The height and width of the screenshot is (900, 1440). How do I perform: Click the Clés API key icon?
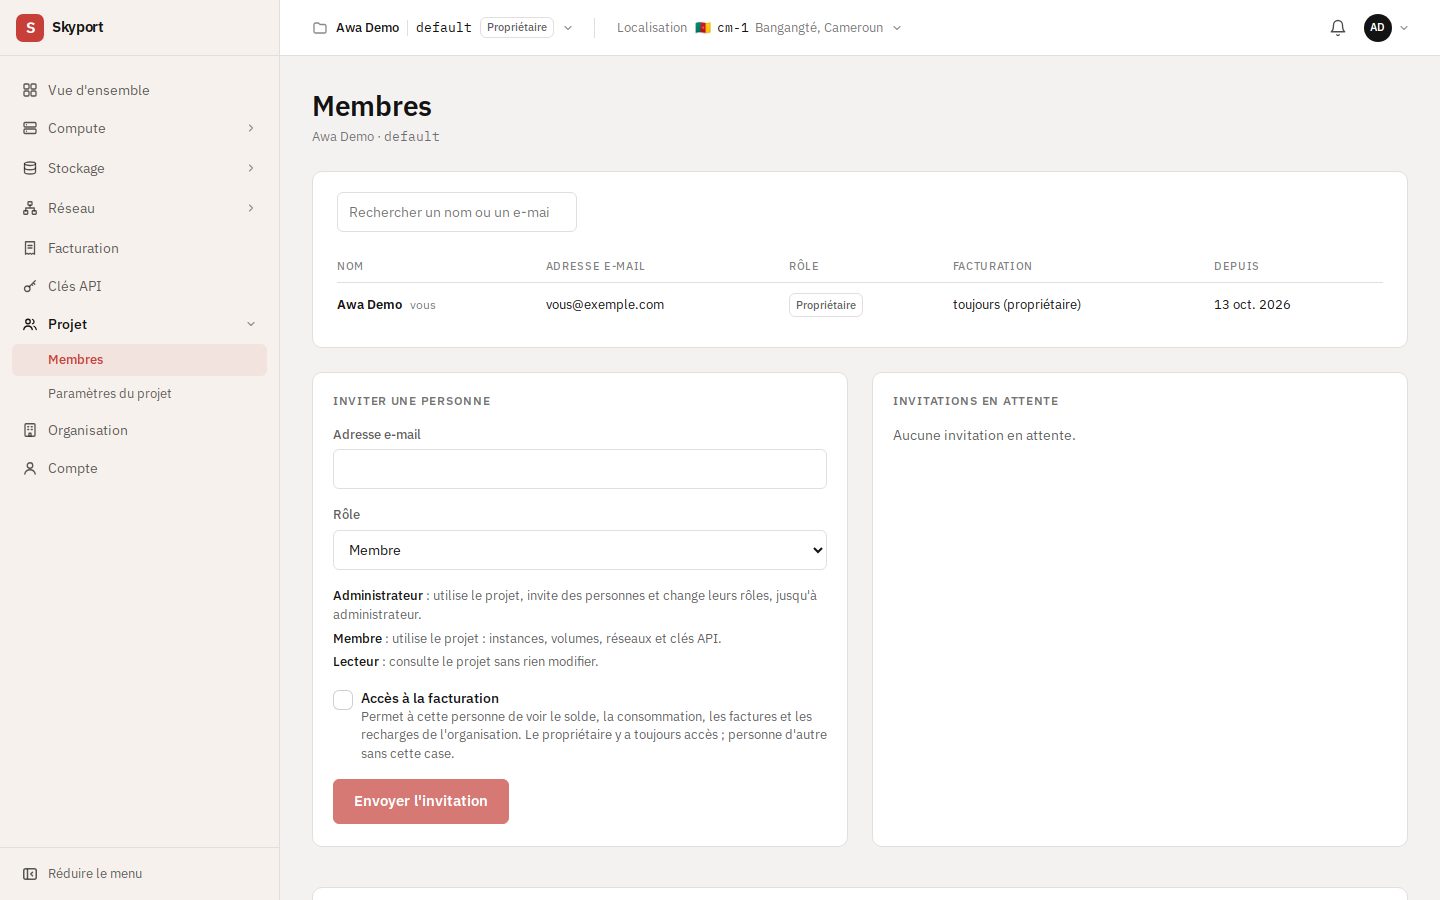pyautogui.click(x=30, y=286)
